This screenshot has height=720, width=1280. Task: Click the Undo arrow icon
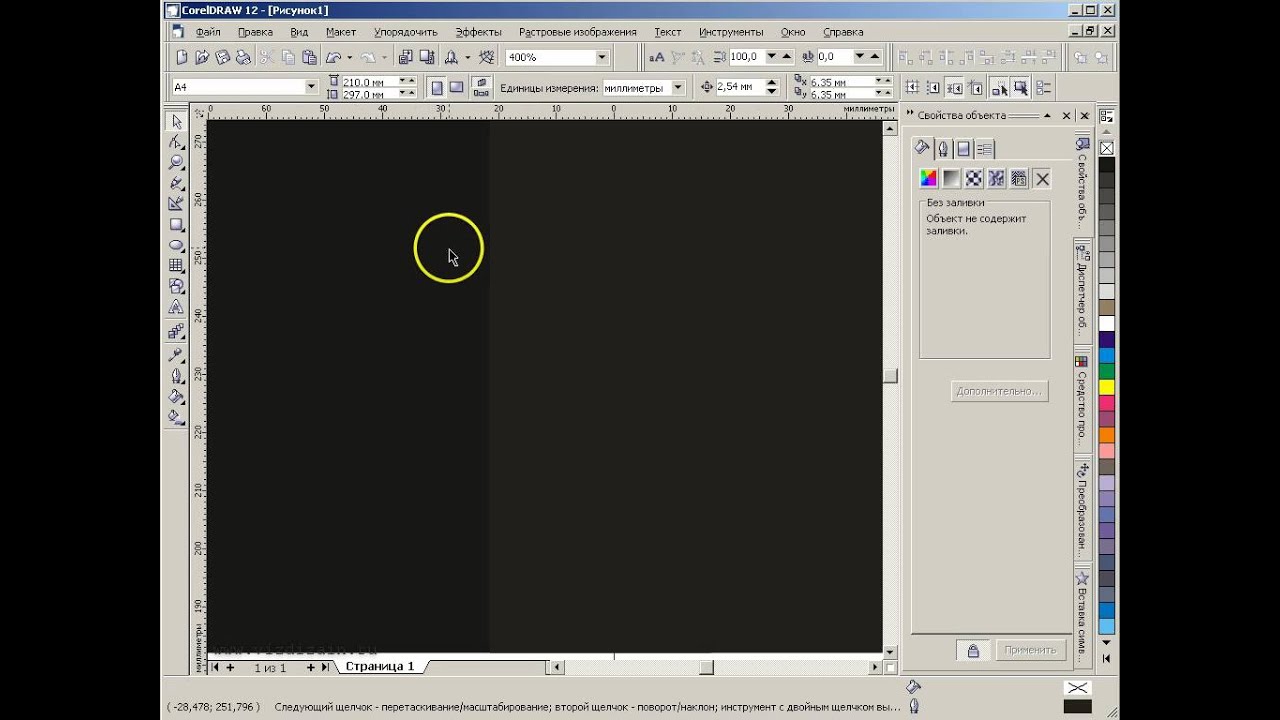click(x=334, y=57)
